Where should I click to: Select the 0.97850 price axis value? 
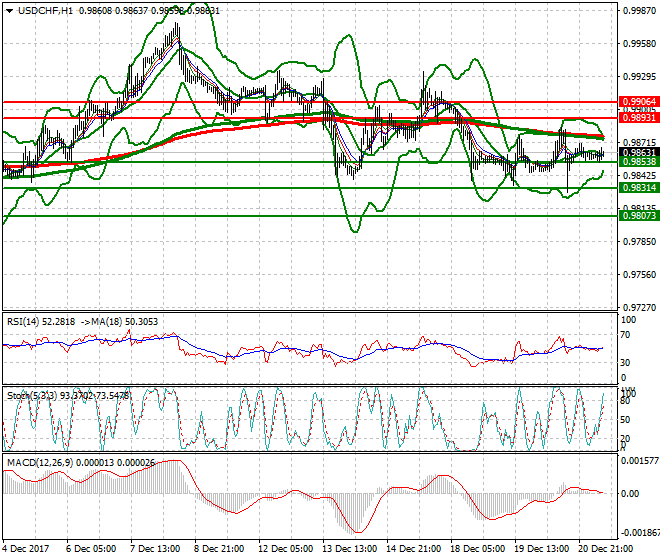click(x=639, y=242)
